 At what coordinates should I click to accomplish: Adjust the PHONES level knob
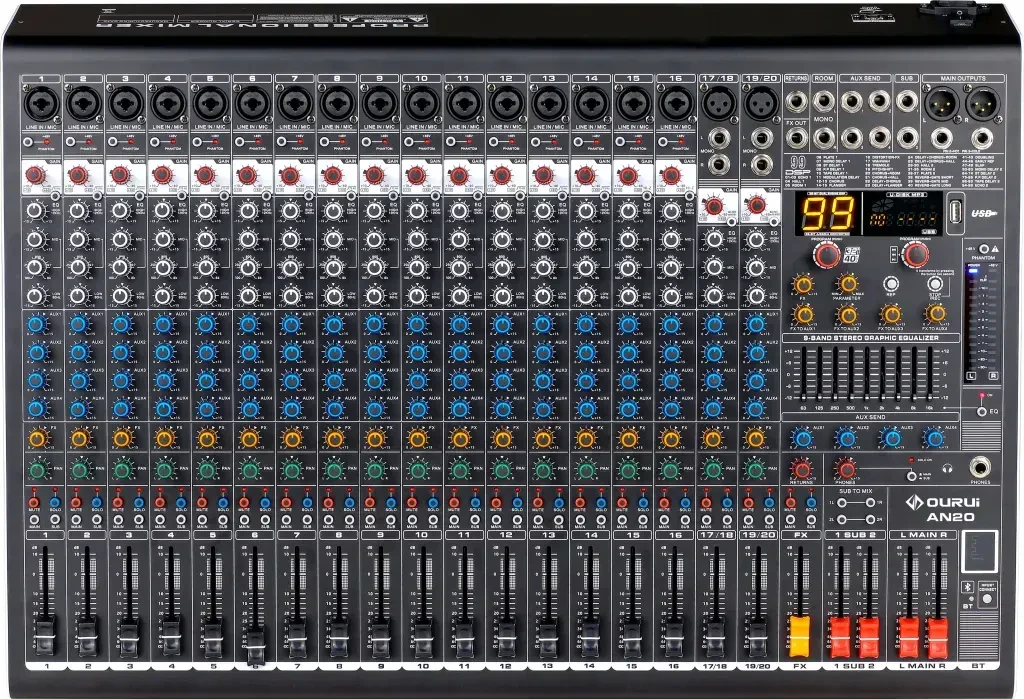(x=846, y=470)
